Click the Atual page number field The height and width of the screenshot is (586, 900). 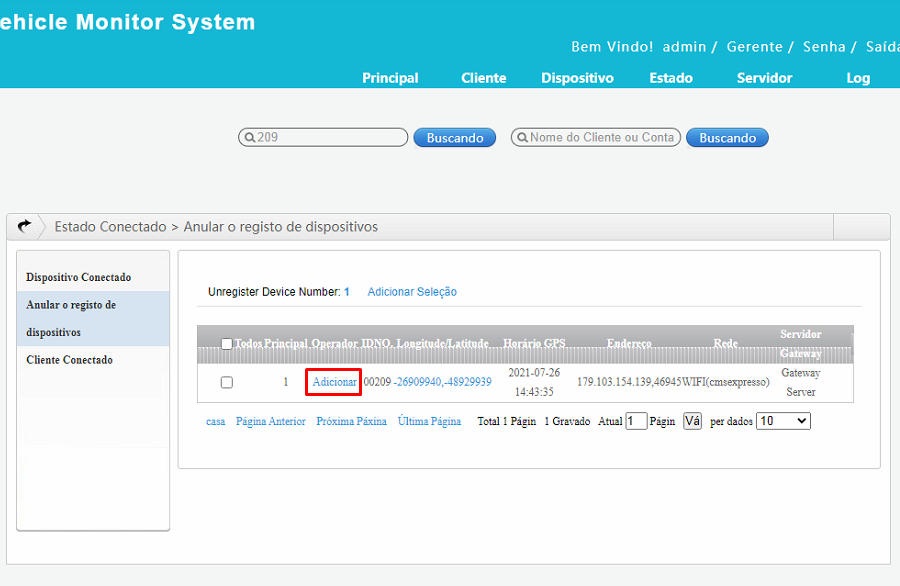point(636,422)
